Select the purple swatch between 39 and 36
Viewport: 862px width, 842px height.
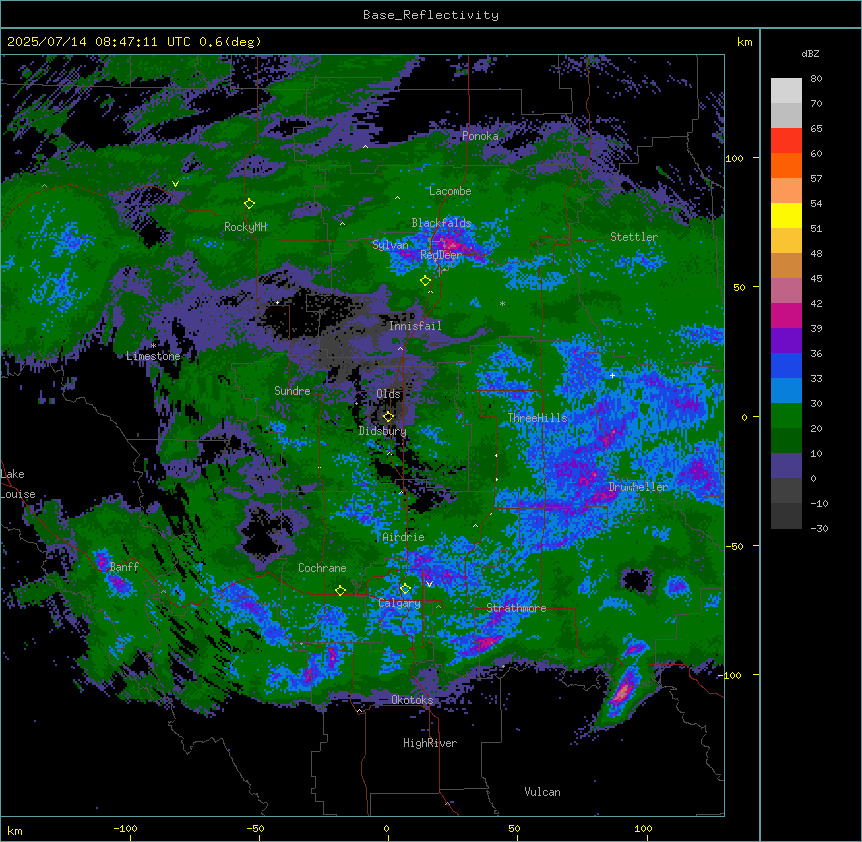pyautogui.click(x=786, y=341)
